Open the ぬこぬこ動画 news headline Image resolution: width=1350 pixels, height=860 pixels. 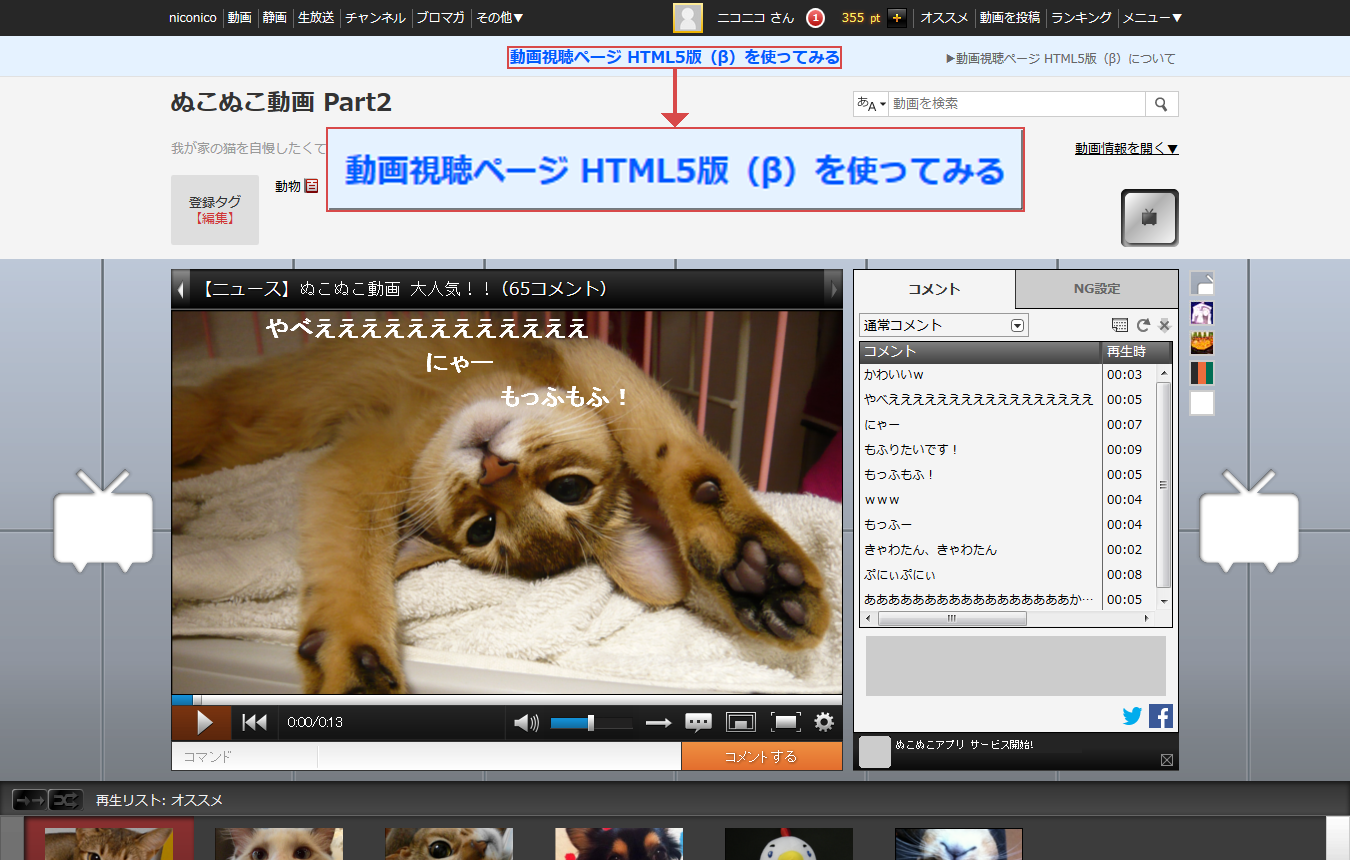403,290
